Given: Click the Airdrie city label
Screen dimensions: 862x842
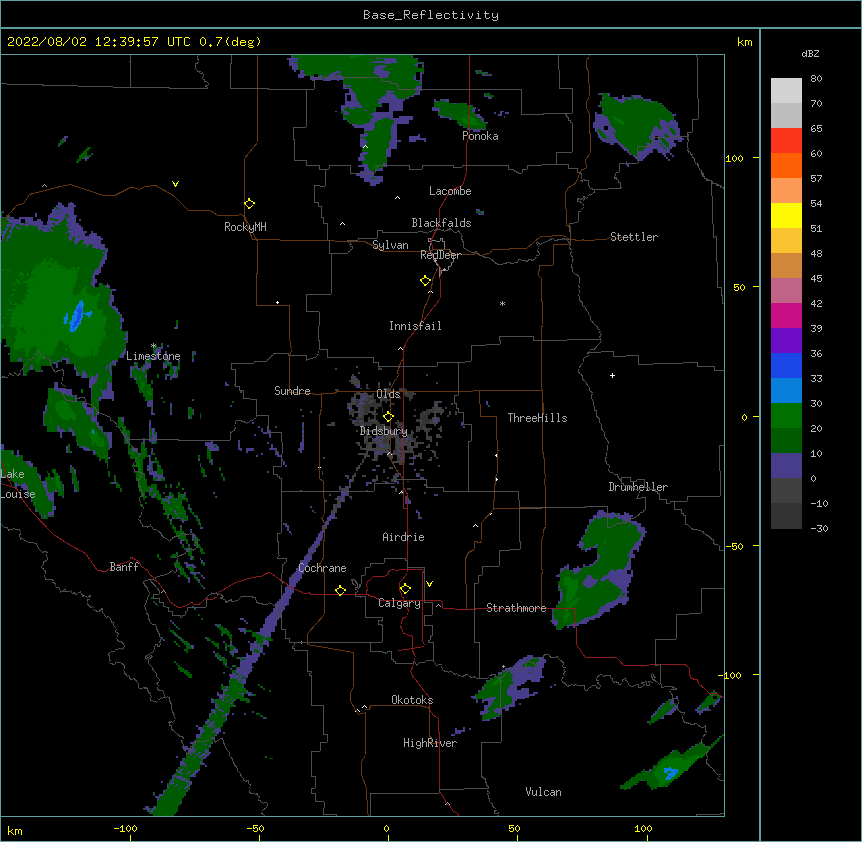Looking at the screenshot, I should (x=403, y=537).
